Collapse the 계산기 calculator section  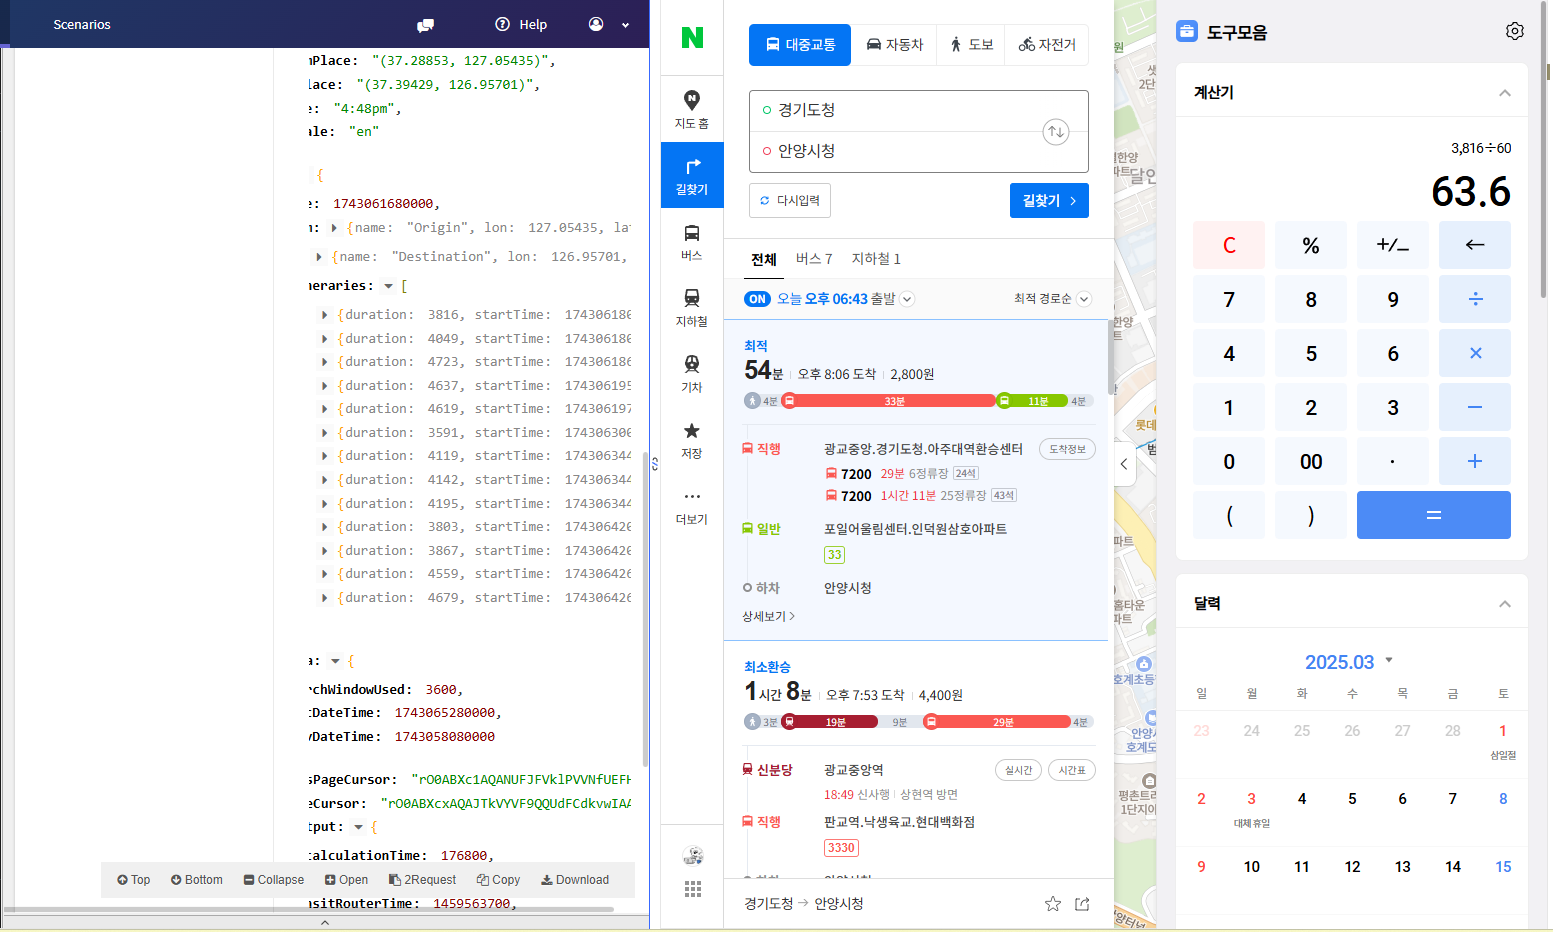(x=1504, y=93)
